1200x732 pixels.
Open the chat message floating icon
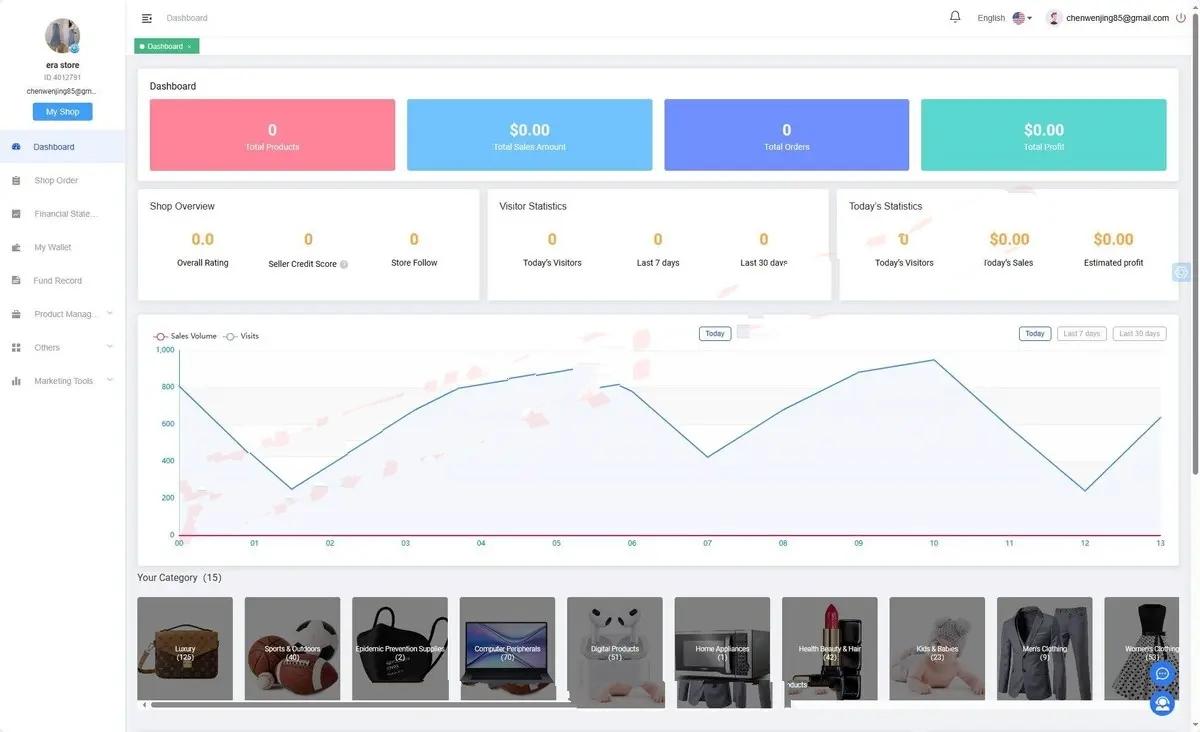1162,674
